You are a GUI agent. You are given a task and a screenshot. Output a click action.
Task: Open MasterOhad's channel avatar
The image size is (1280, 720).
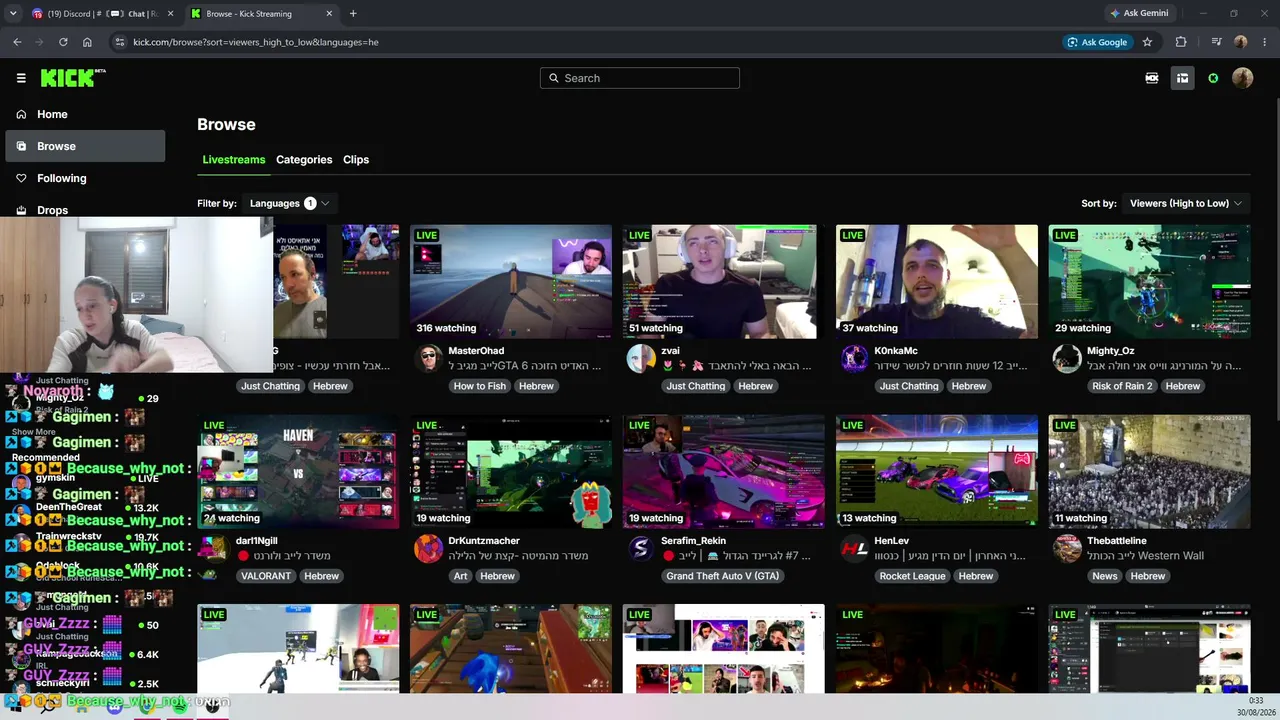429,358
